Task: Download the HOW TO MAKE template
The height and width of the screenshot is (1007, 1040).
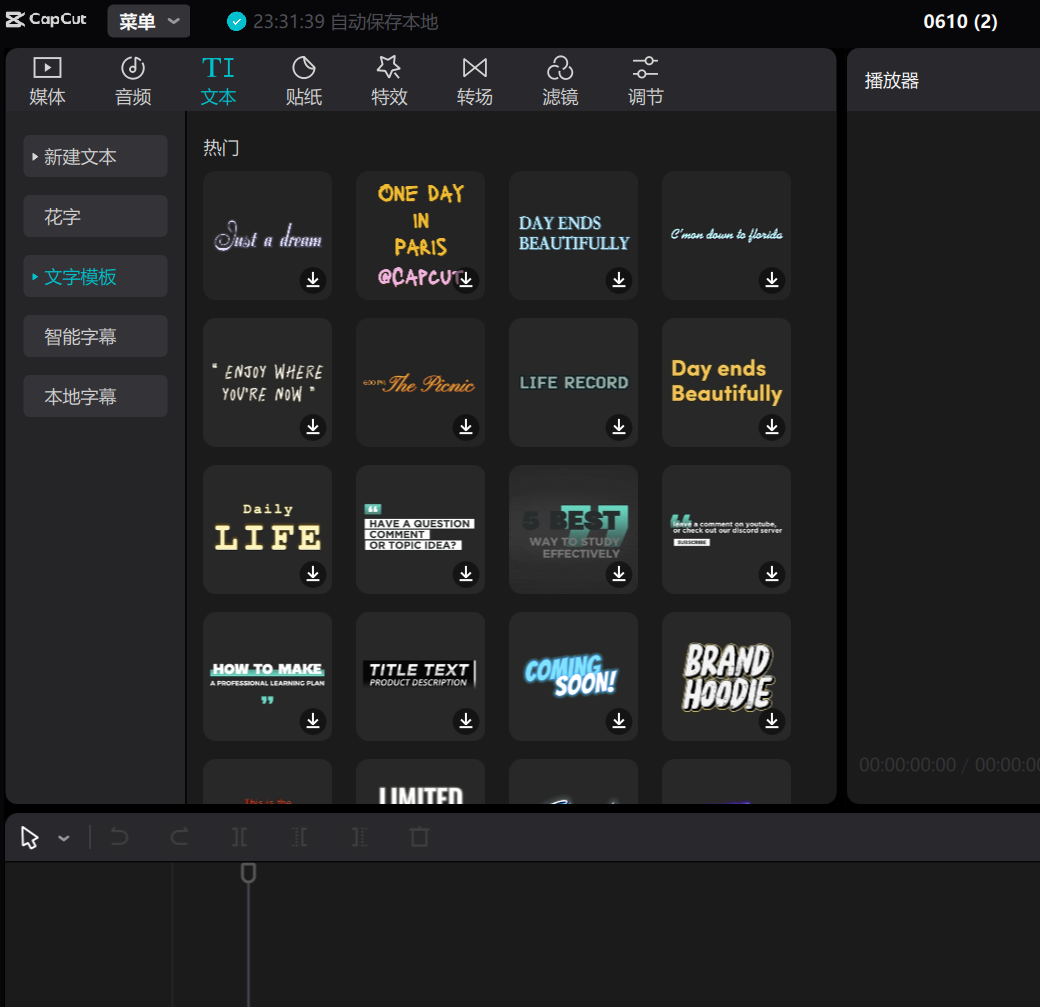Action: pos(313,720)
